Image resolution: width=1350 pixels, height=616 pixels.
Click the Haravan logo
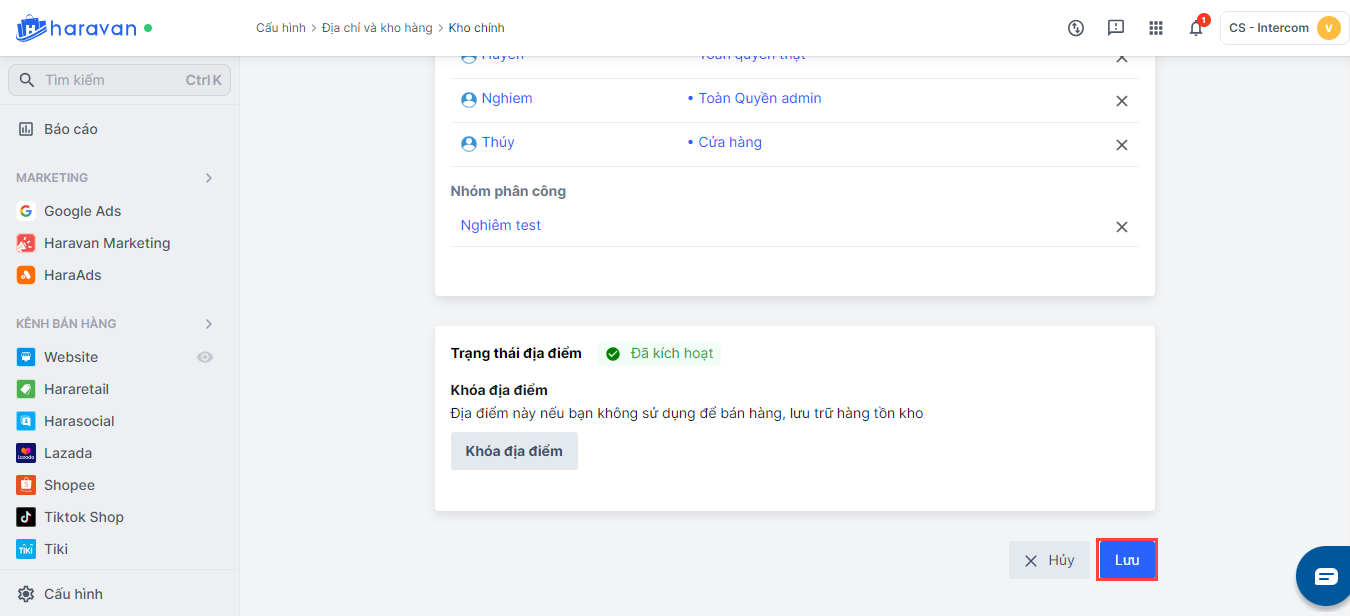76,28
